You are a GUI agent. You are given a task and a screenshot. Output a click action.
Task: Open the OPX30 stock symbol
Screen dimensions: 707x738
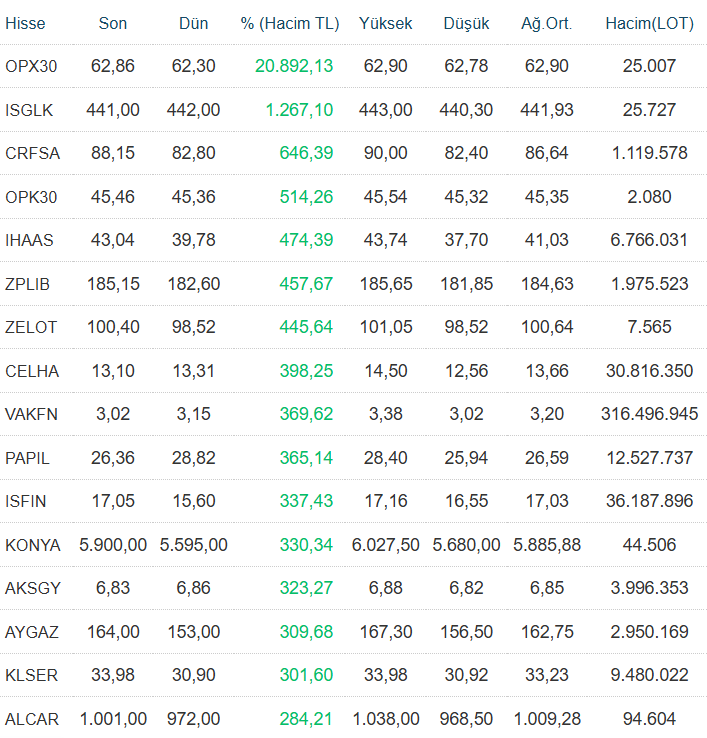pos(31,66)
